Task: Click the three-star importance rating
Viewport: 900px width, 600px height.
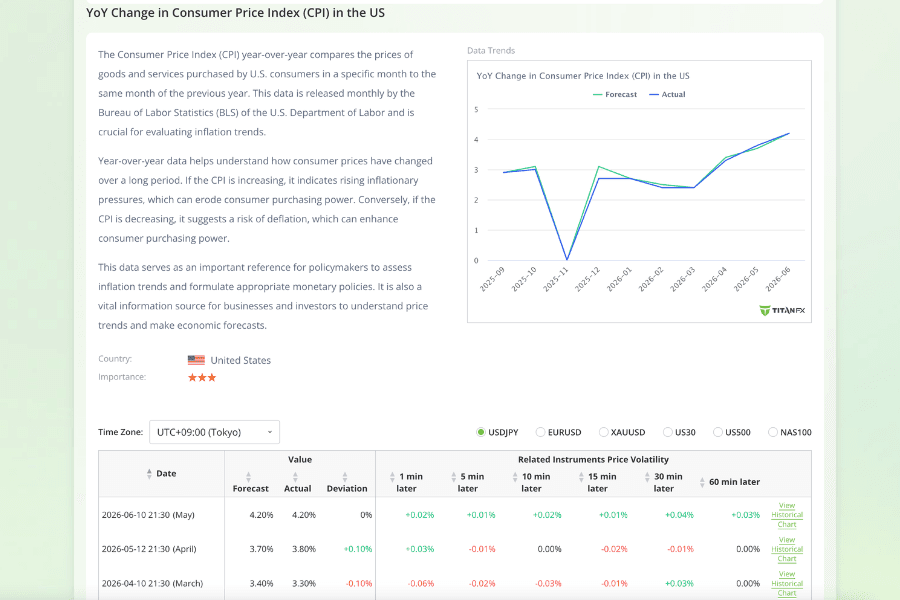Action: pyautogui.click(x=202, y=377)
